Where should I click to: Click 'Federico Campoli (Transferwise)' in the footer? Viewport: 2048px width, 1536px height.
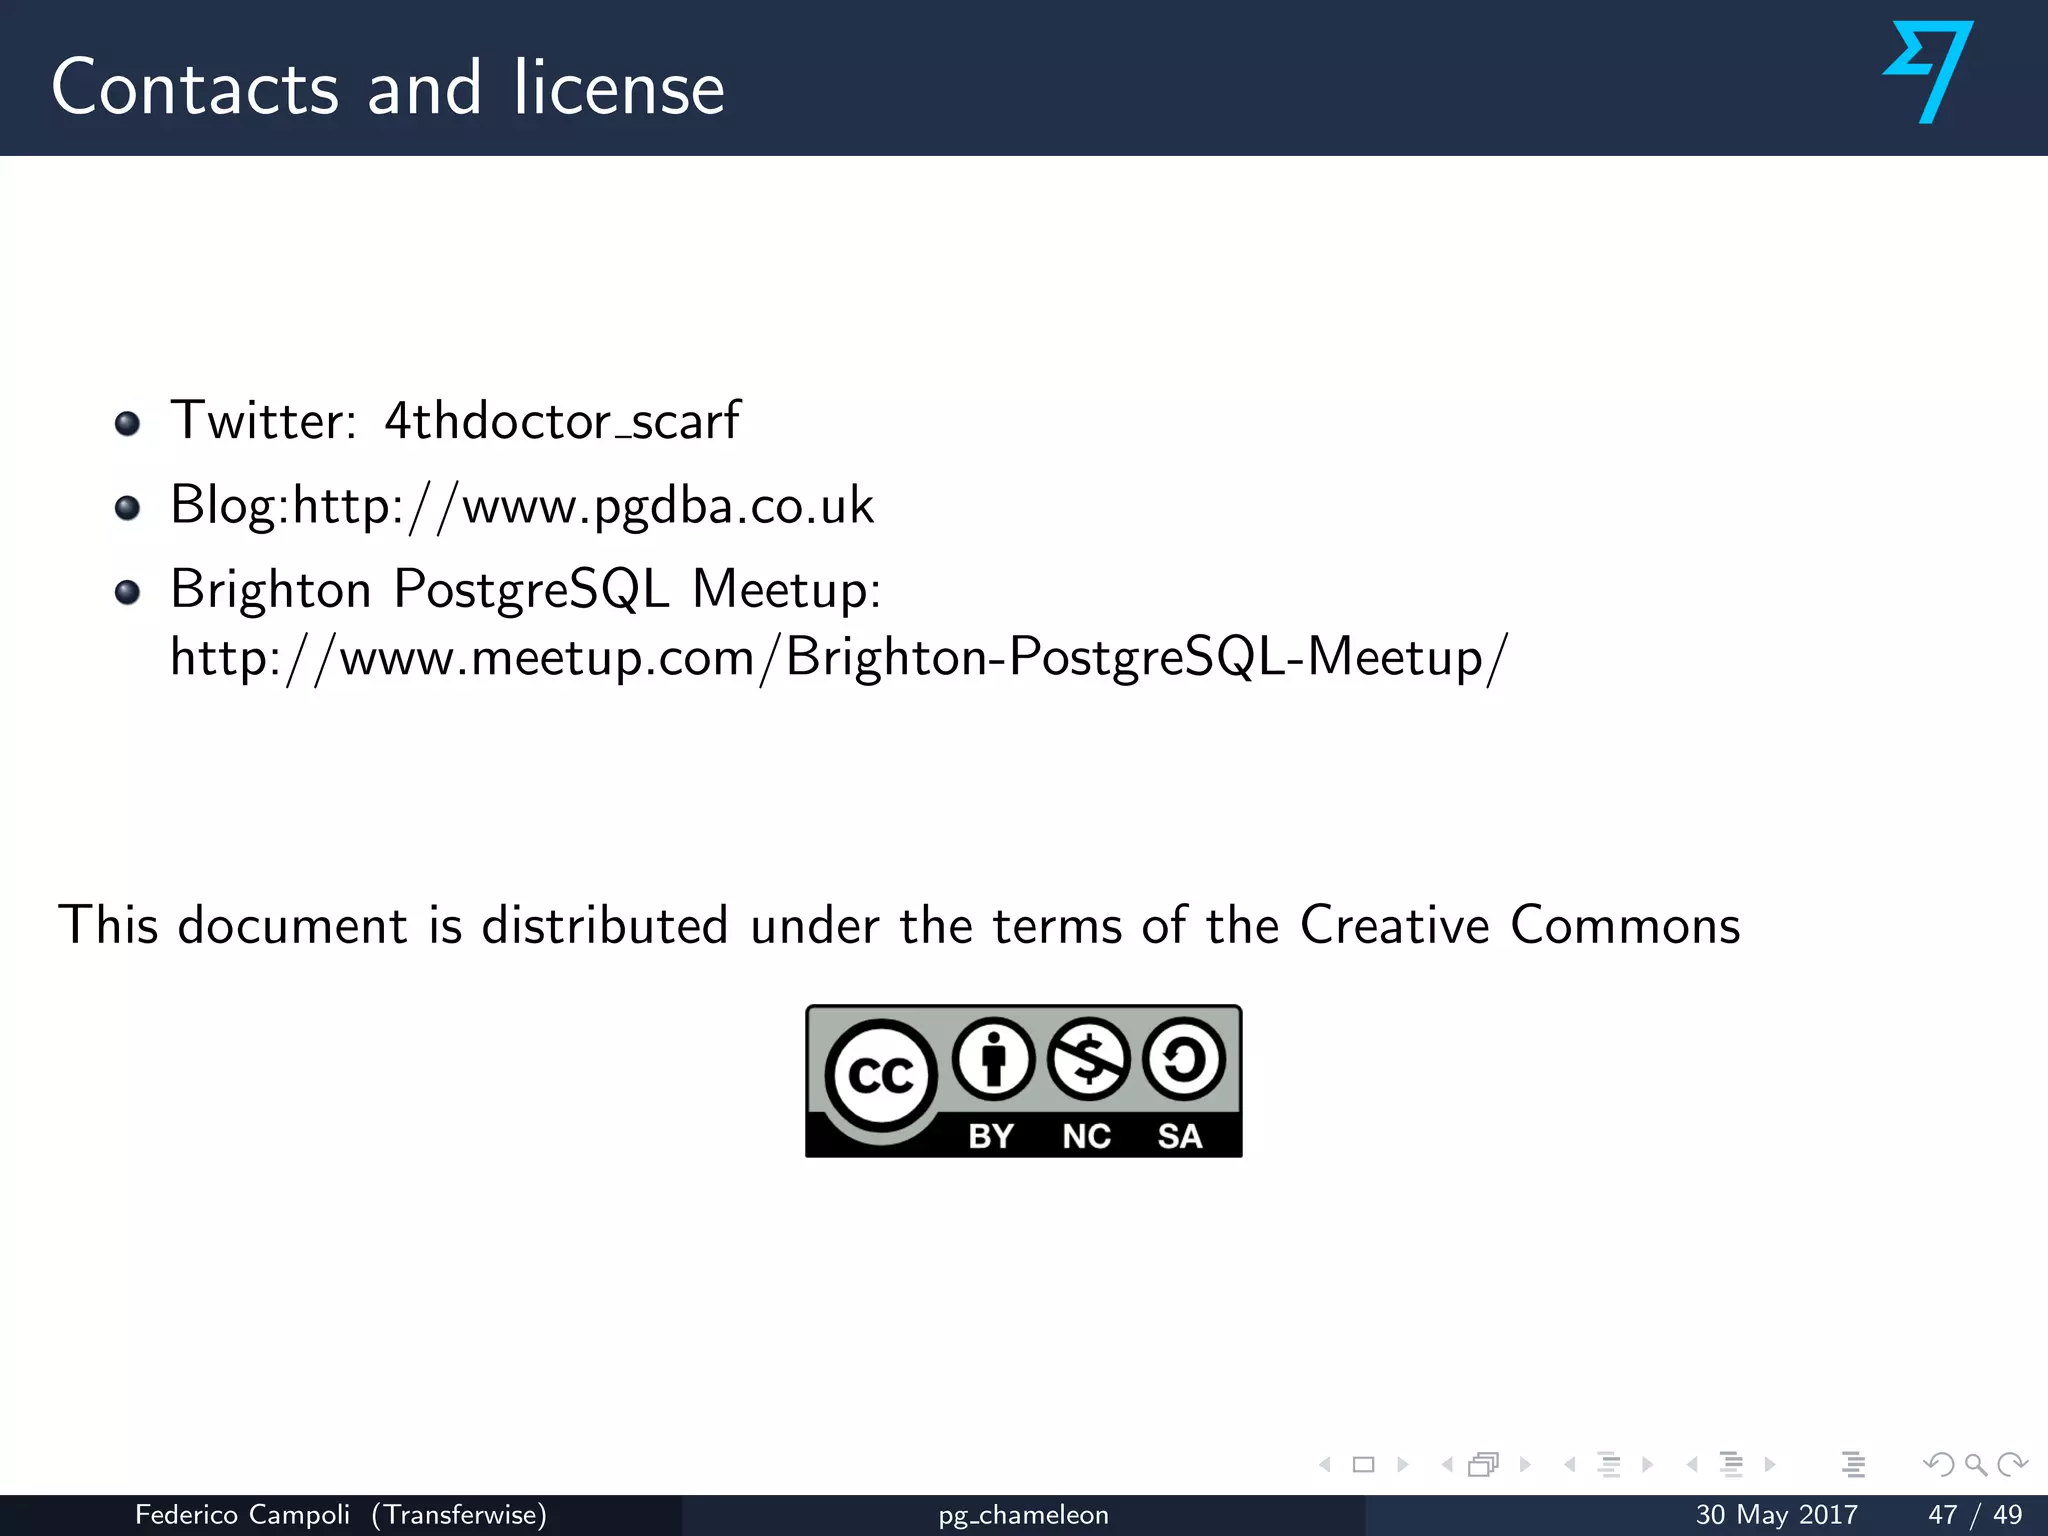click(341, 1515)
